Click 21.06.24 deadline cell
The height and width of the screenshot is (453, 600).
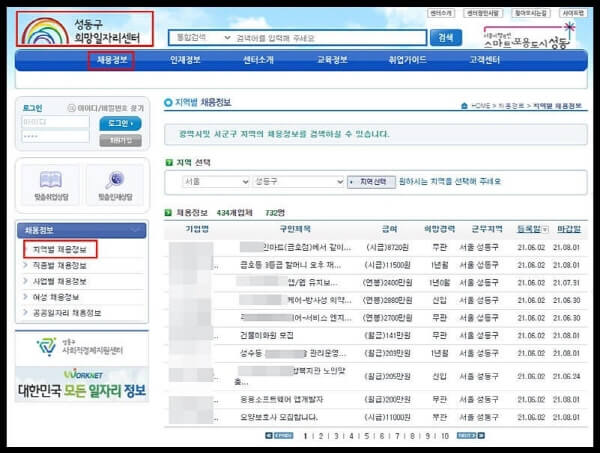[x=567, y=376]
